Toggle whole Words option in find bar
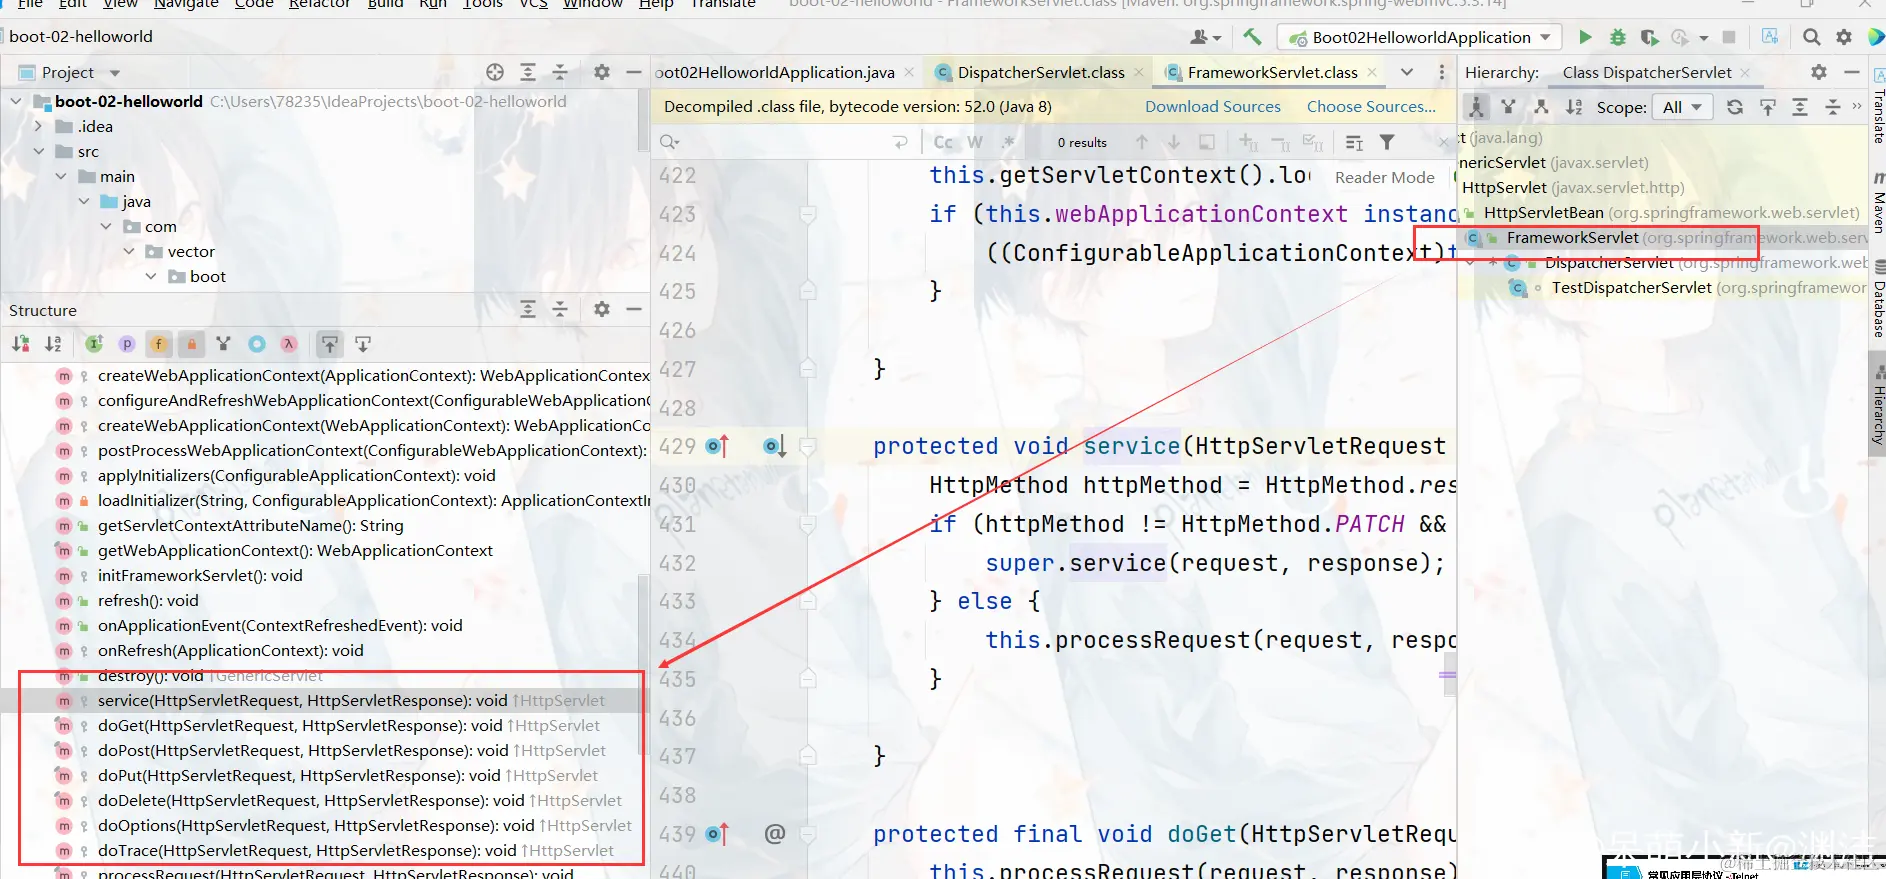The height and width of the screenshot is (879, 1886). [975, 142]
